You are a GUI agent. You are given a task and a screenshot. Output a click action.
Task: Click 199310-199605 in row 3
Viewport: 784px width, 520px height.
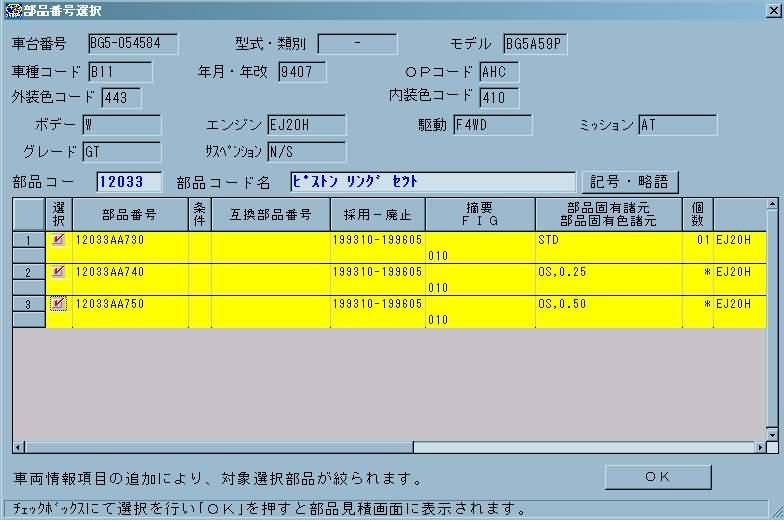point(378,304)
